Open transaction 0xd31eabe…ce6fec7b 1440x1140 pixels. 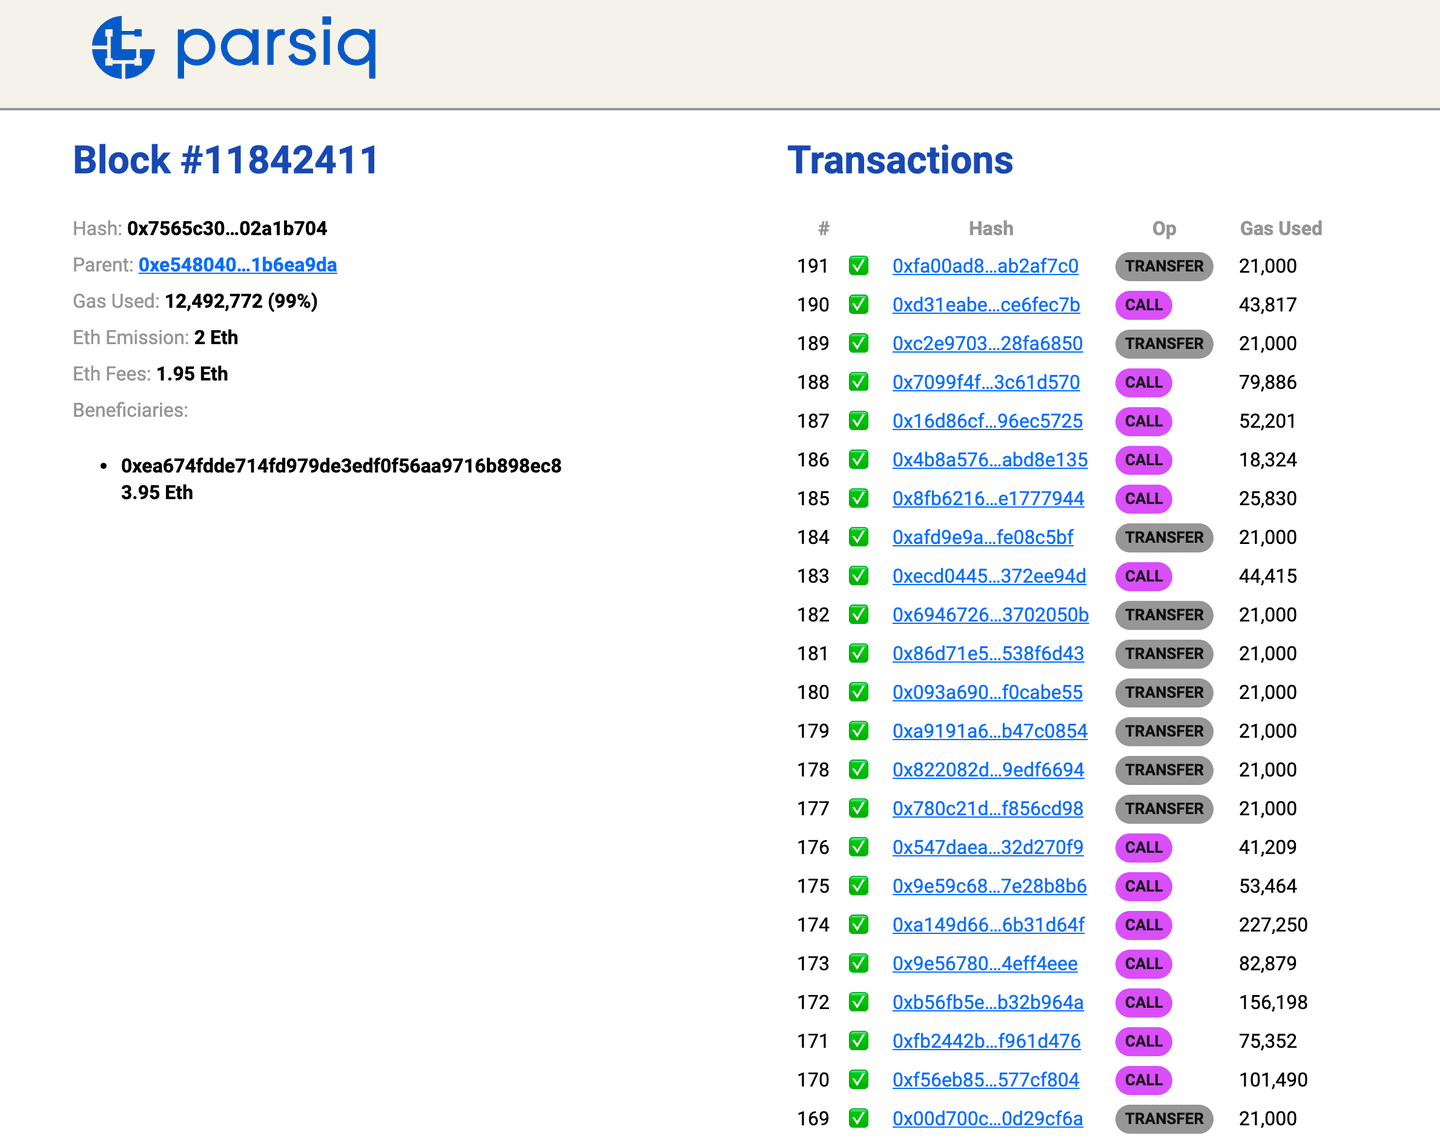[x=986, y=305]
